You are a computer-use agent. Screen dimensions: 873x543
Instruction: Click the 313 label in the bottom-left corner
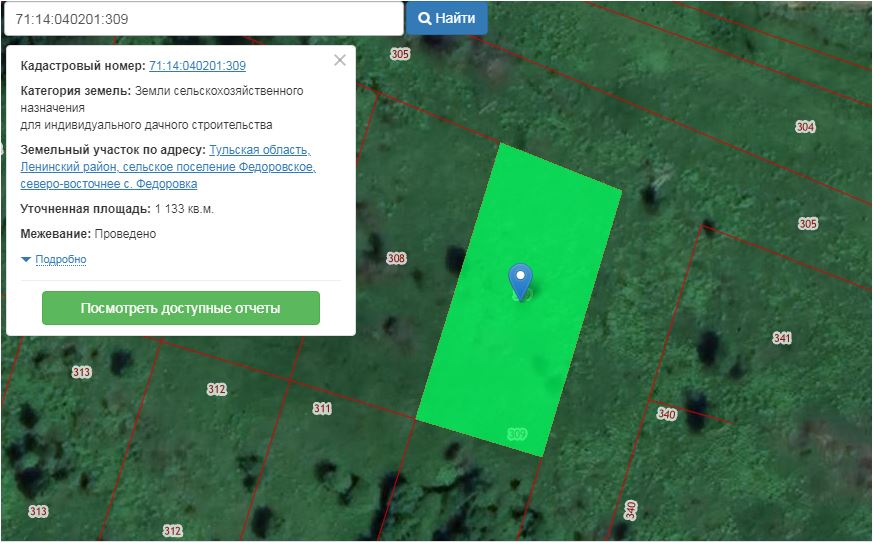pyautogui.click(x=38, y=511)
